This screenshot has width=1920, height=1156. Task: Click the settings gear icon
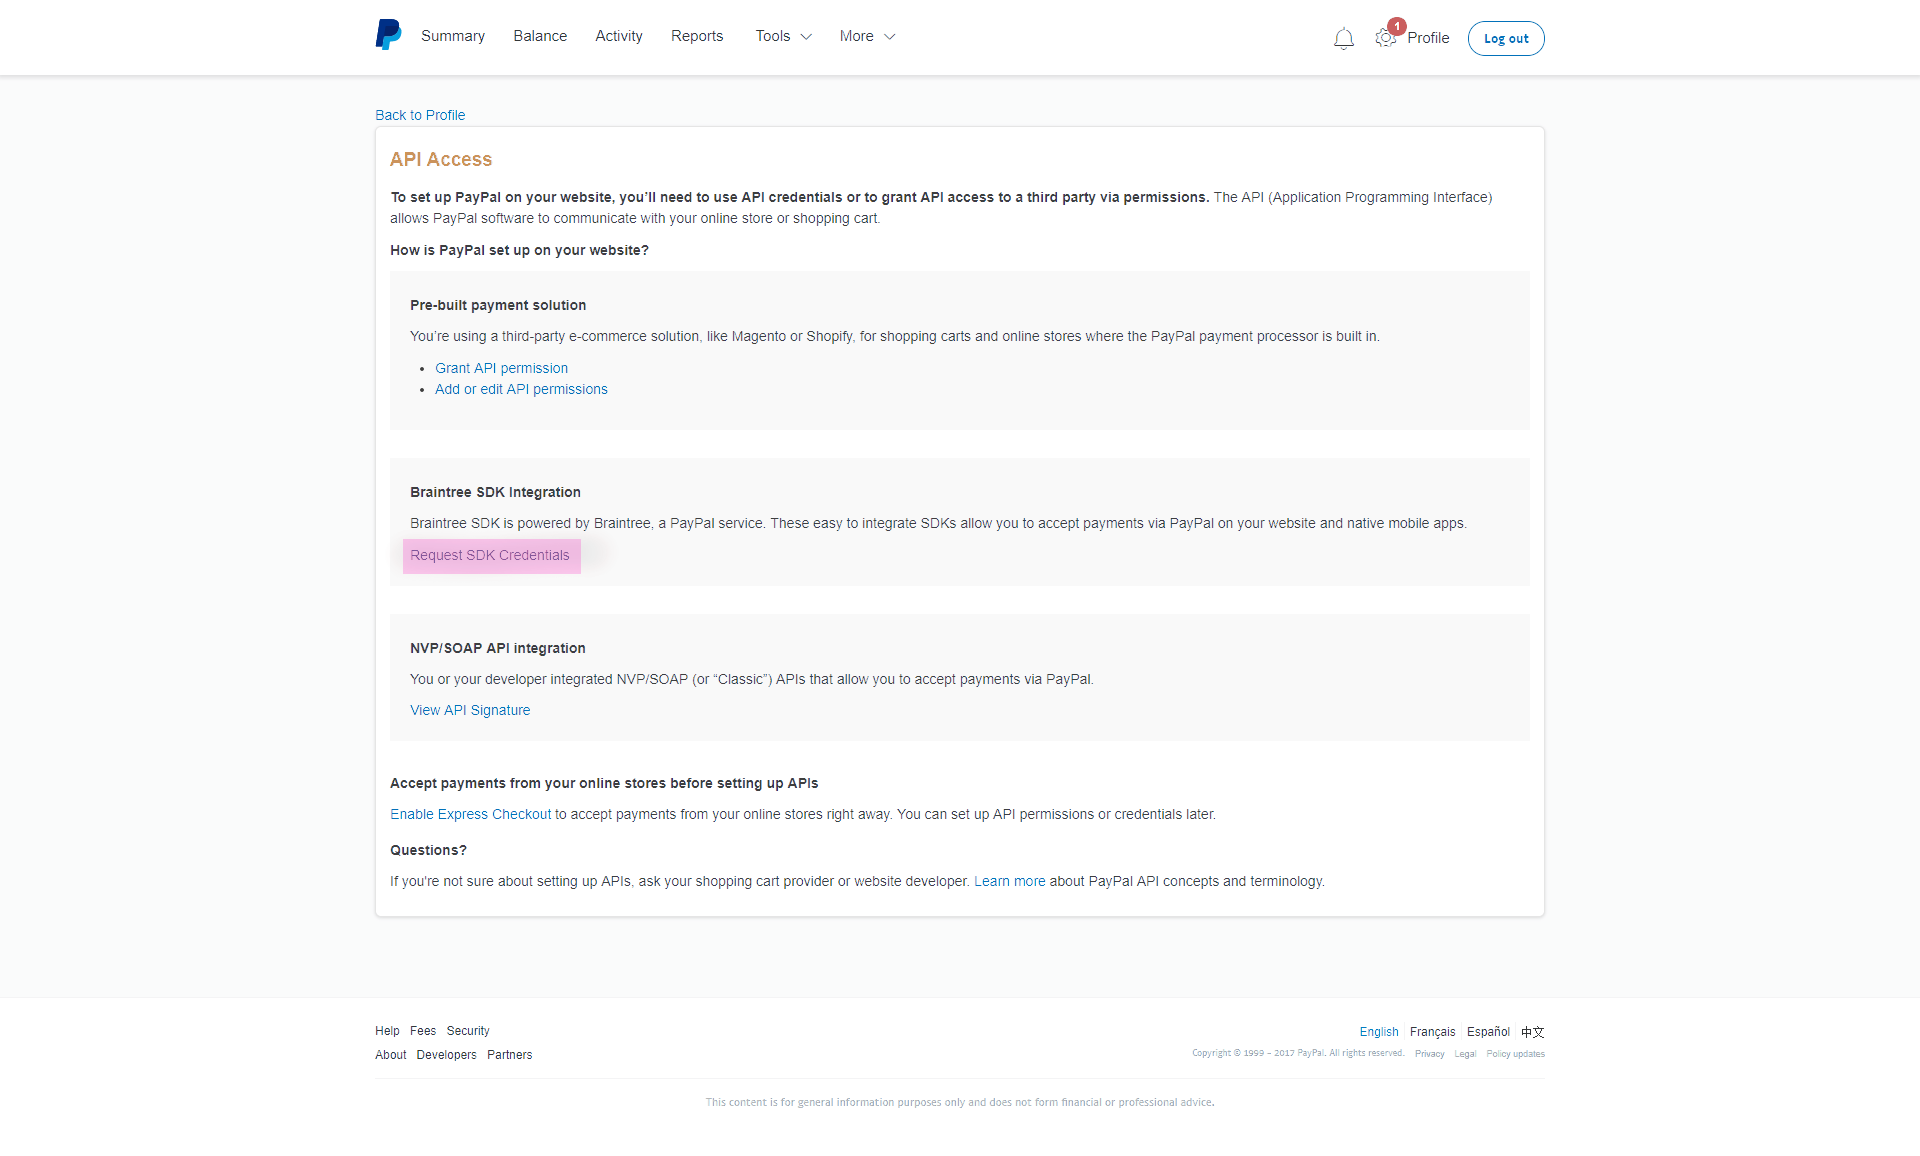coord(1385,38)
